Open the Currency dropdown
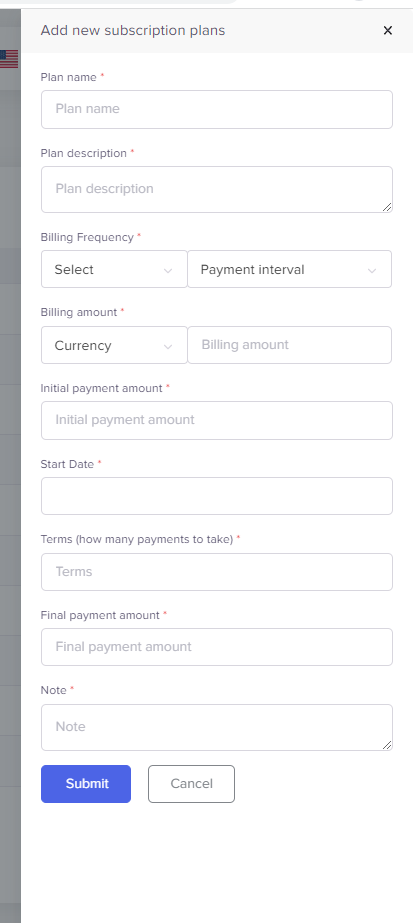 (x=114, y=345)
